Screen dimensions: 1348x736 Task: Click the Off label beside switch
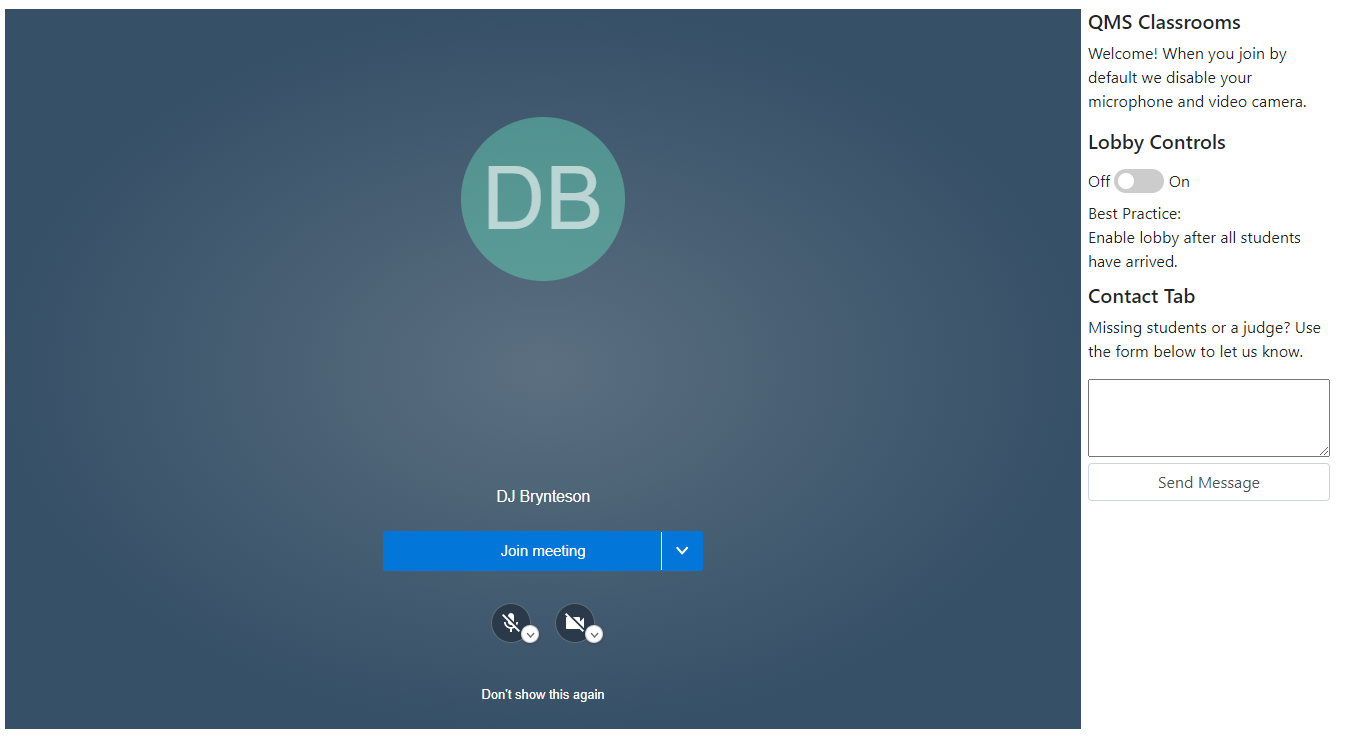point(1099,181)
